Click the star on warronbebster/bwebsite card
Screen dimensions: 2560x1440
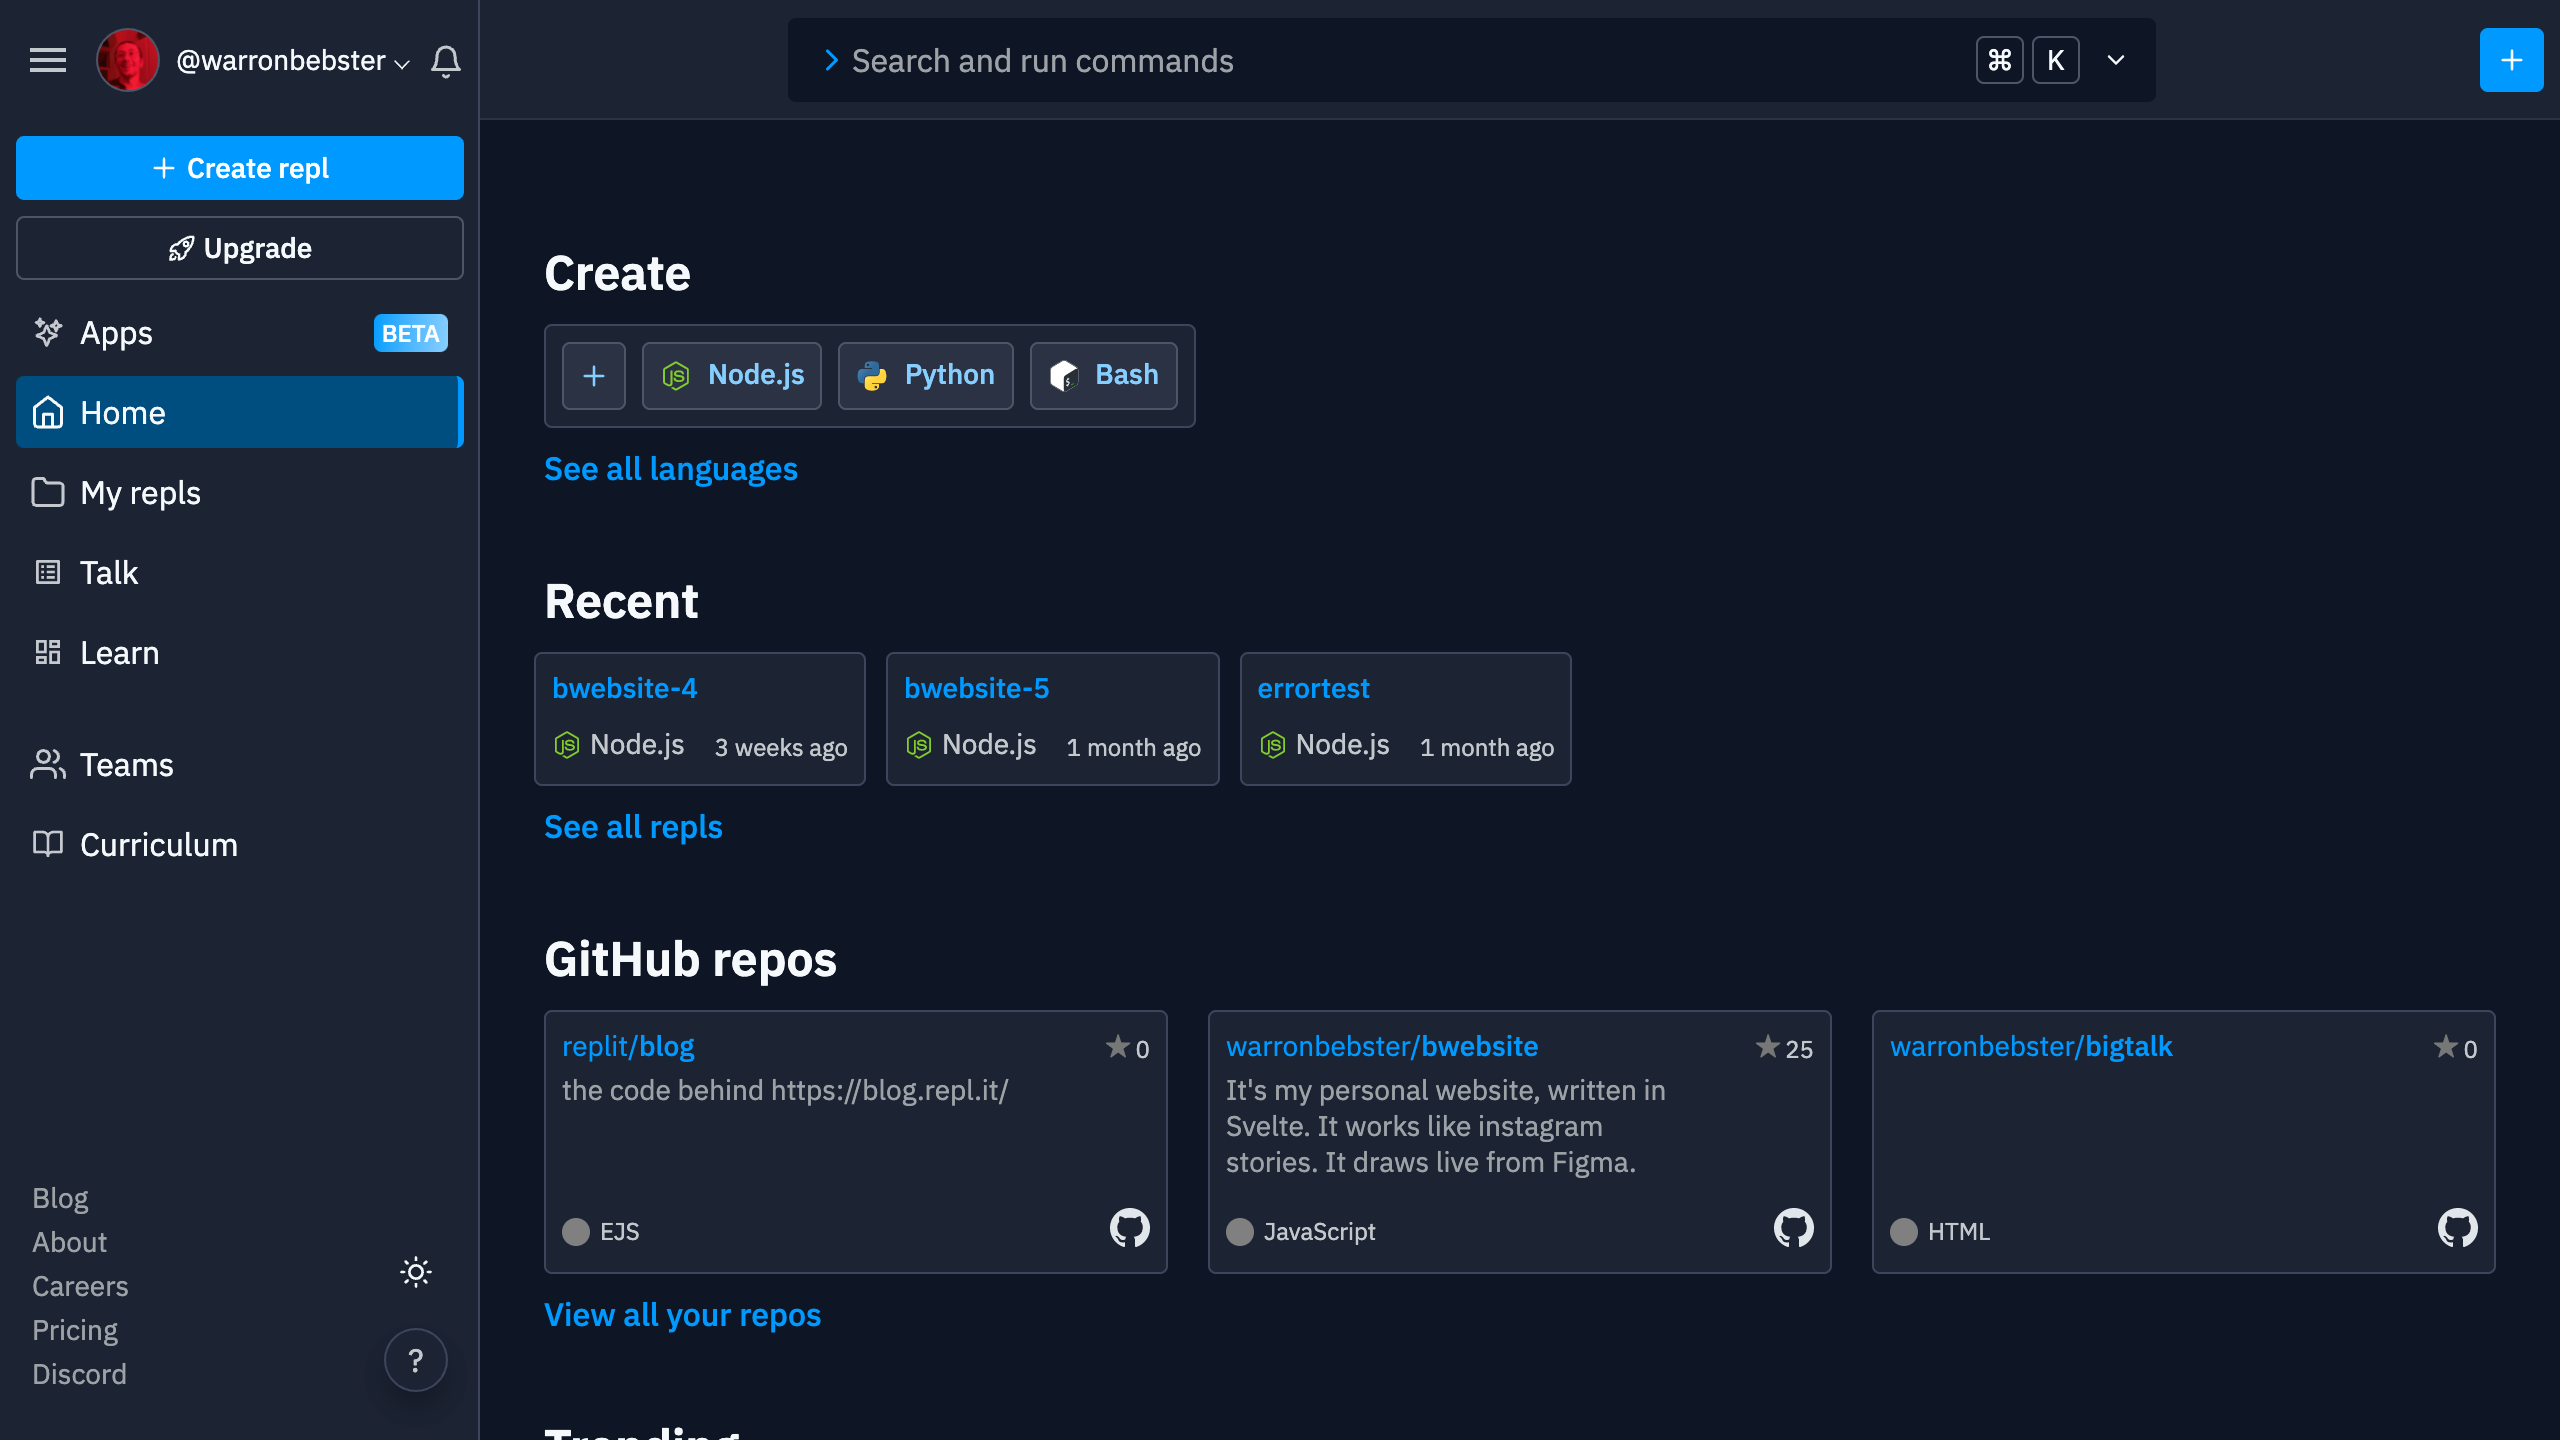1768,1047
